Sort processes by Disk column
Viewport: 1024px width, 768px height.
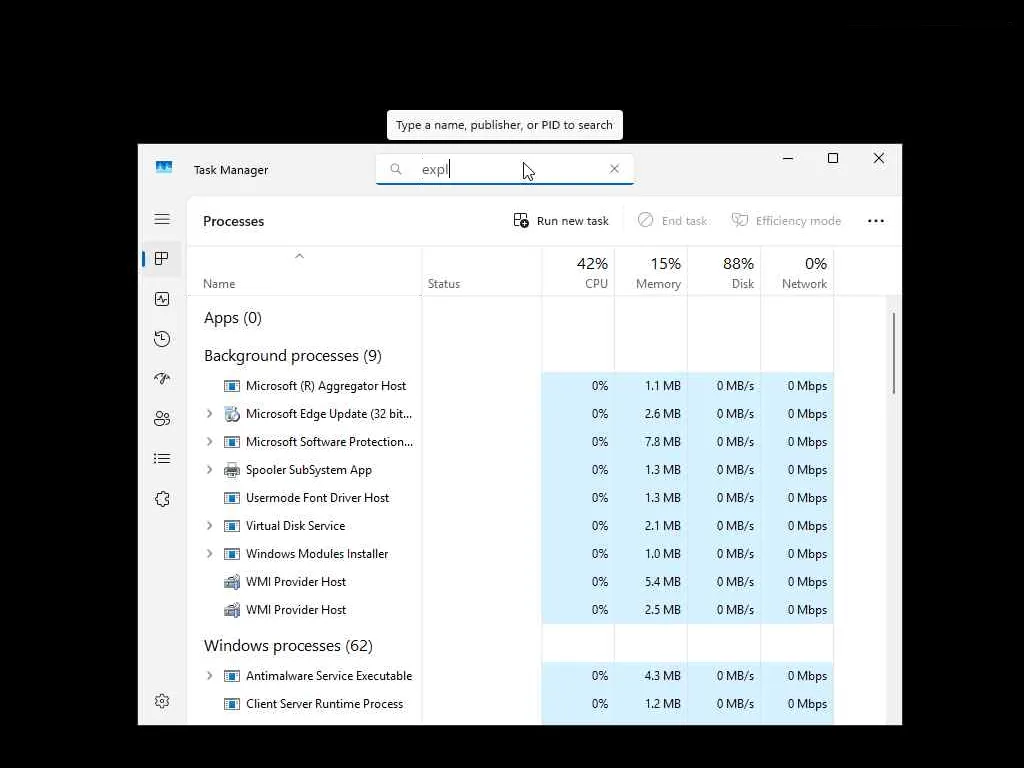[724, 272]
